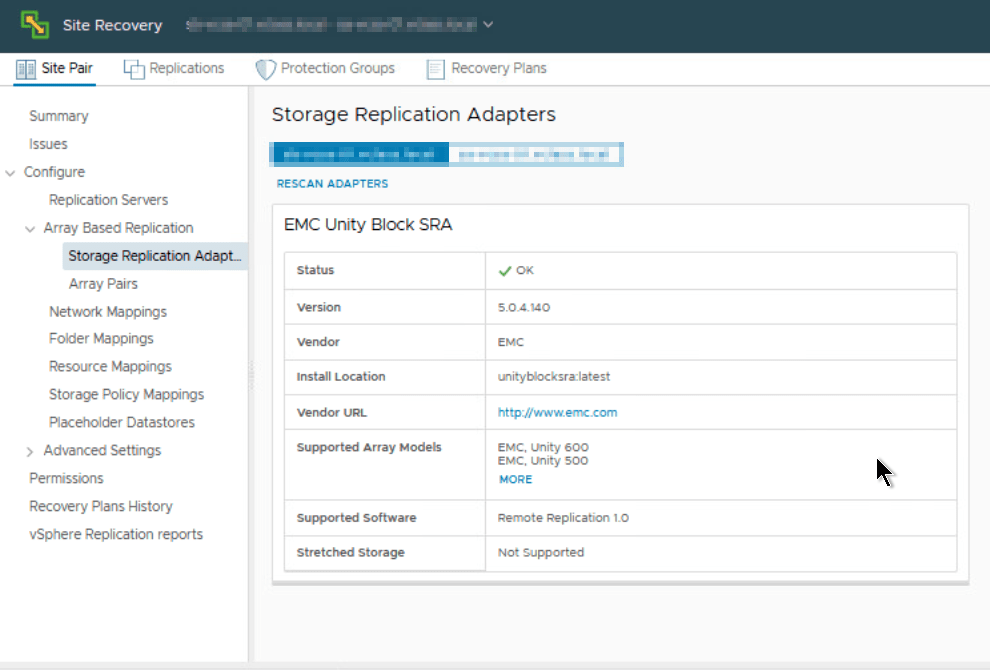Screen dimensions: 990x670
Task: Click the RESCAN ADAPTERS button
Action: coord(332,184)
